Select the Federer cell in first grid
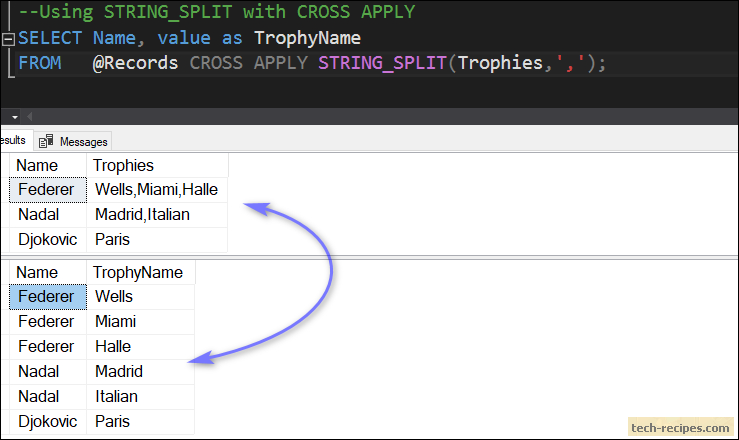 [x=48, y=190]
